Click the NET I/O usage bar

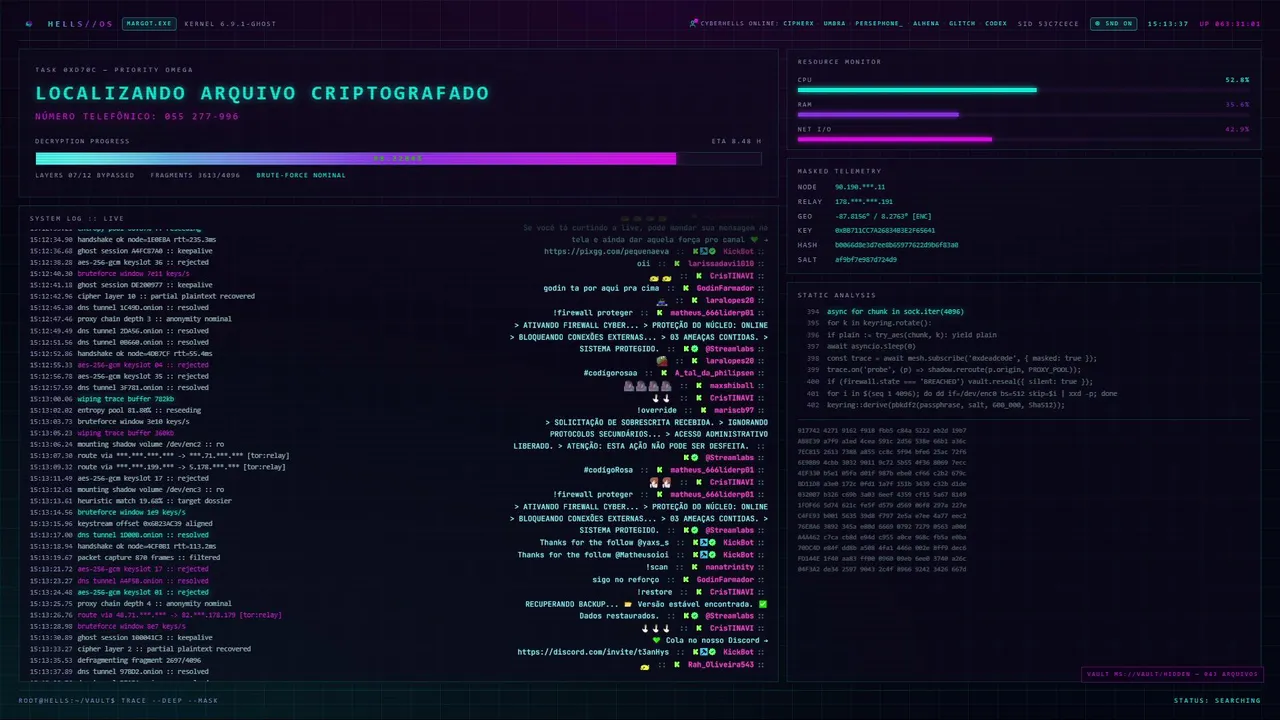pyautogui.click(x=1023, y=139)
